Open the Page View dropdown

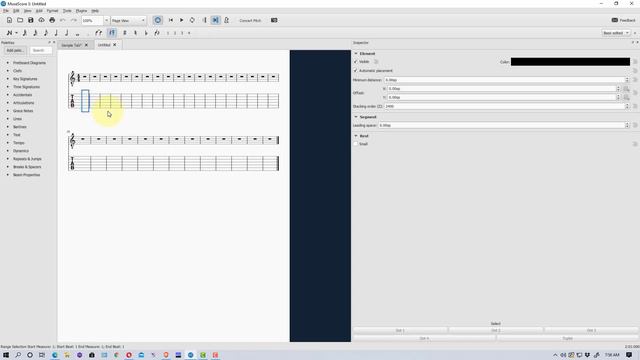coord(129,20)
